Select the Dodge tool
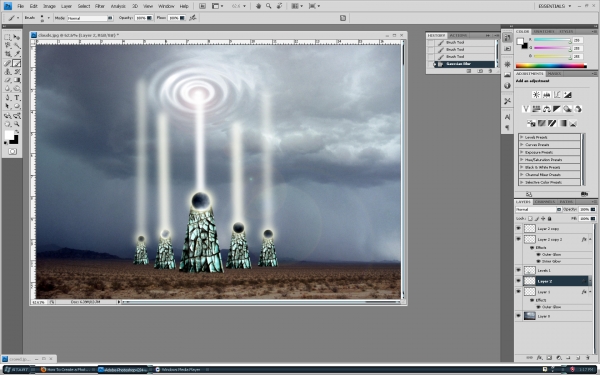The width and height of the screenshot is (600, 375). [16, 88]
